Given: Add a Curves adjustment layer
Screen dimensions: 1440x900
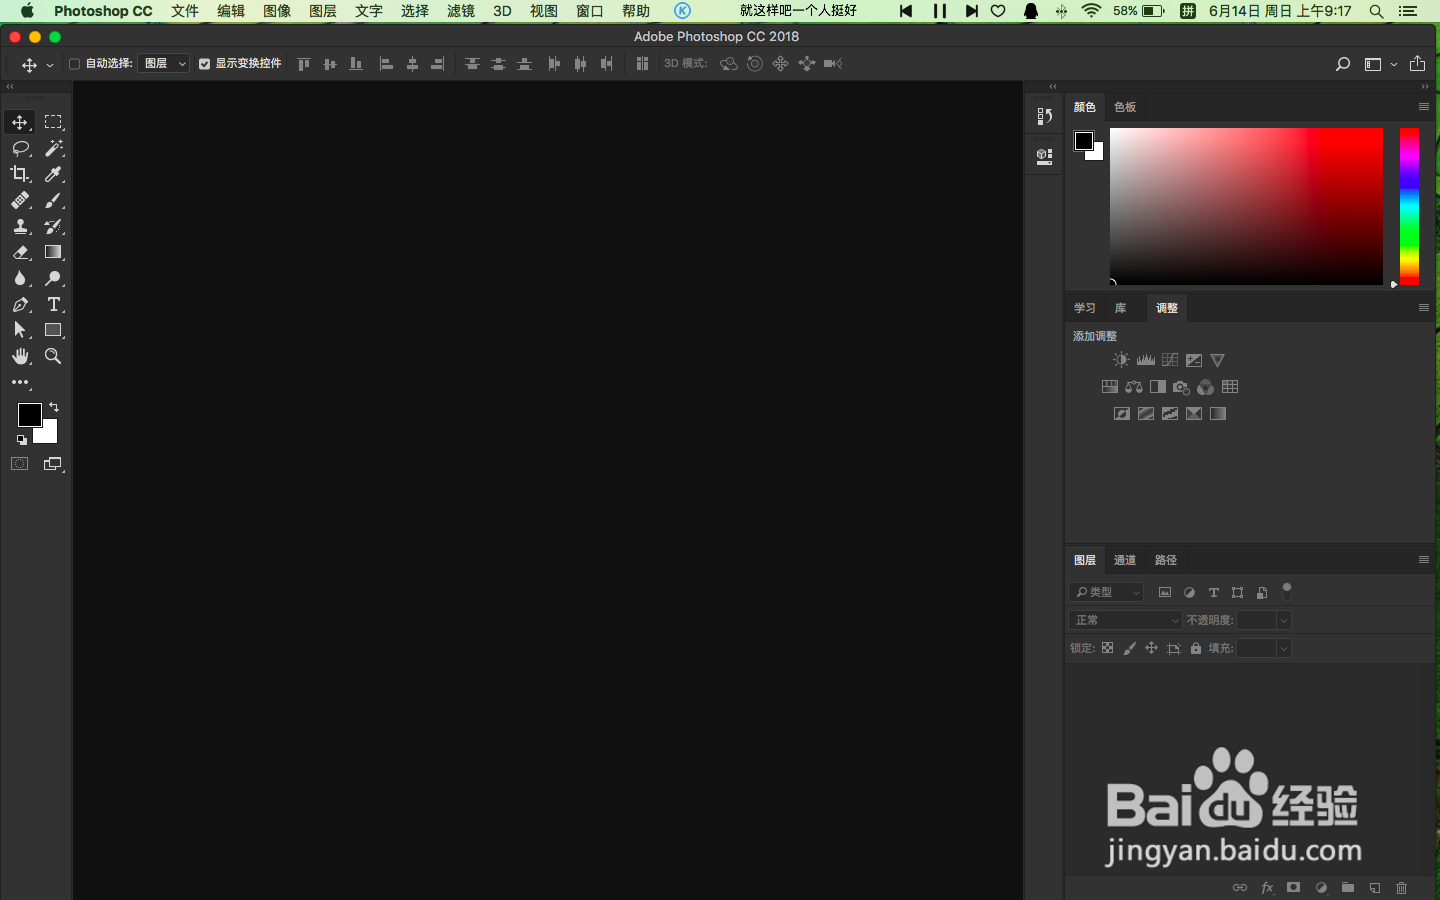Looking at the screenshot, I should click(x=1170, y=360).
